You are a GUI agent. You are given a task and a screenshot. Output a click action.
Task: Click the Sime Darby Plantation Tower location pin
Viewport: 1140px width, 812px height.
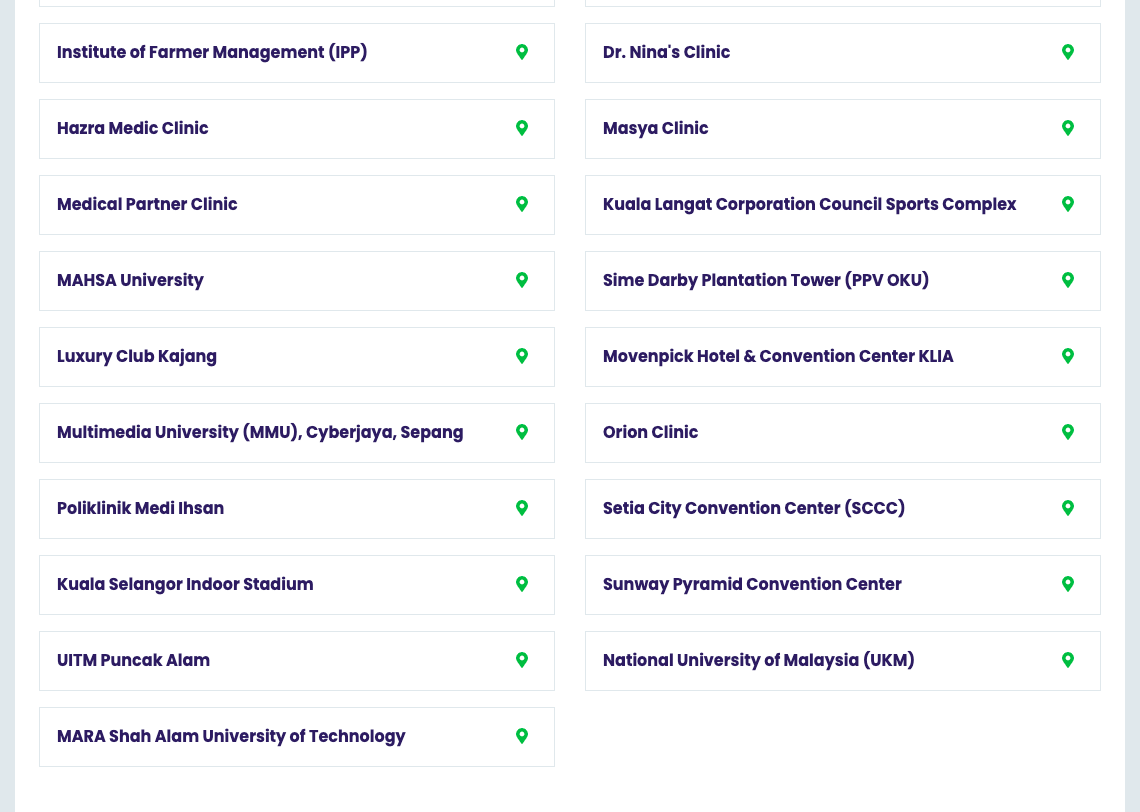point(1067,280)
